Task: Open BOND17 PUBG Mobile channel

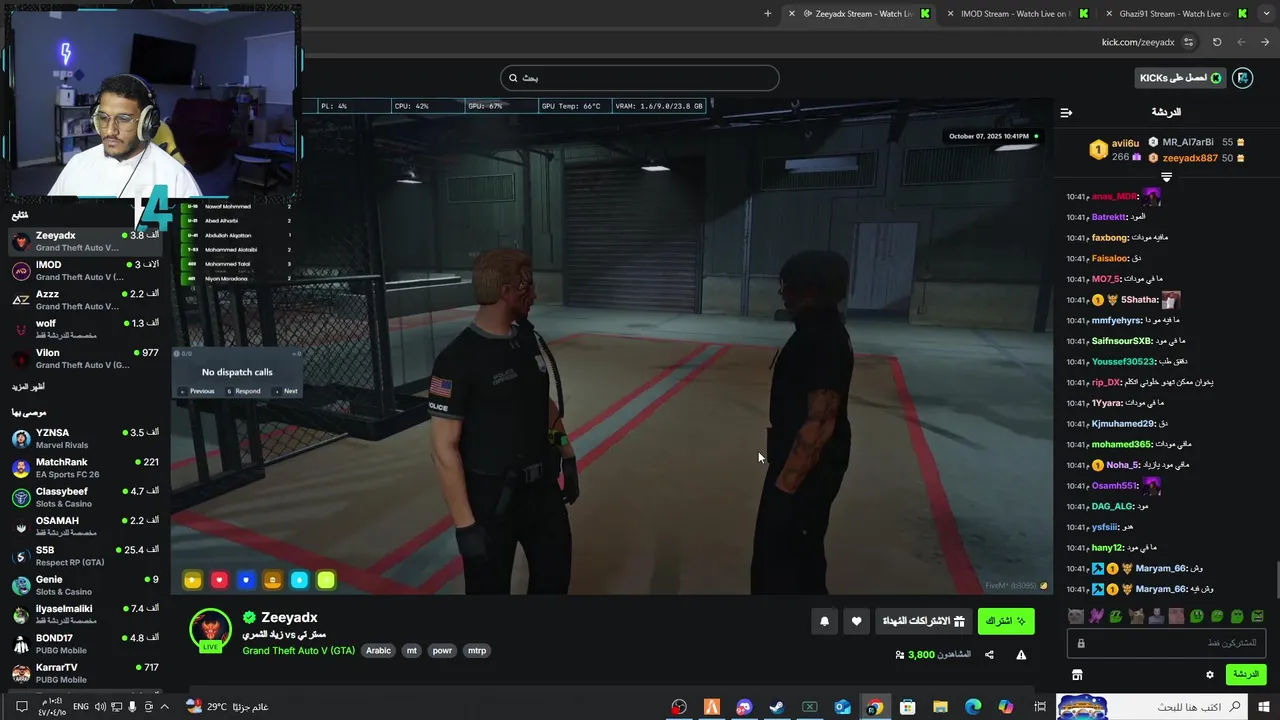Action: coord(85,644)
